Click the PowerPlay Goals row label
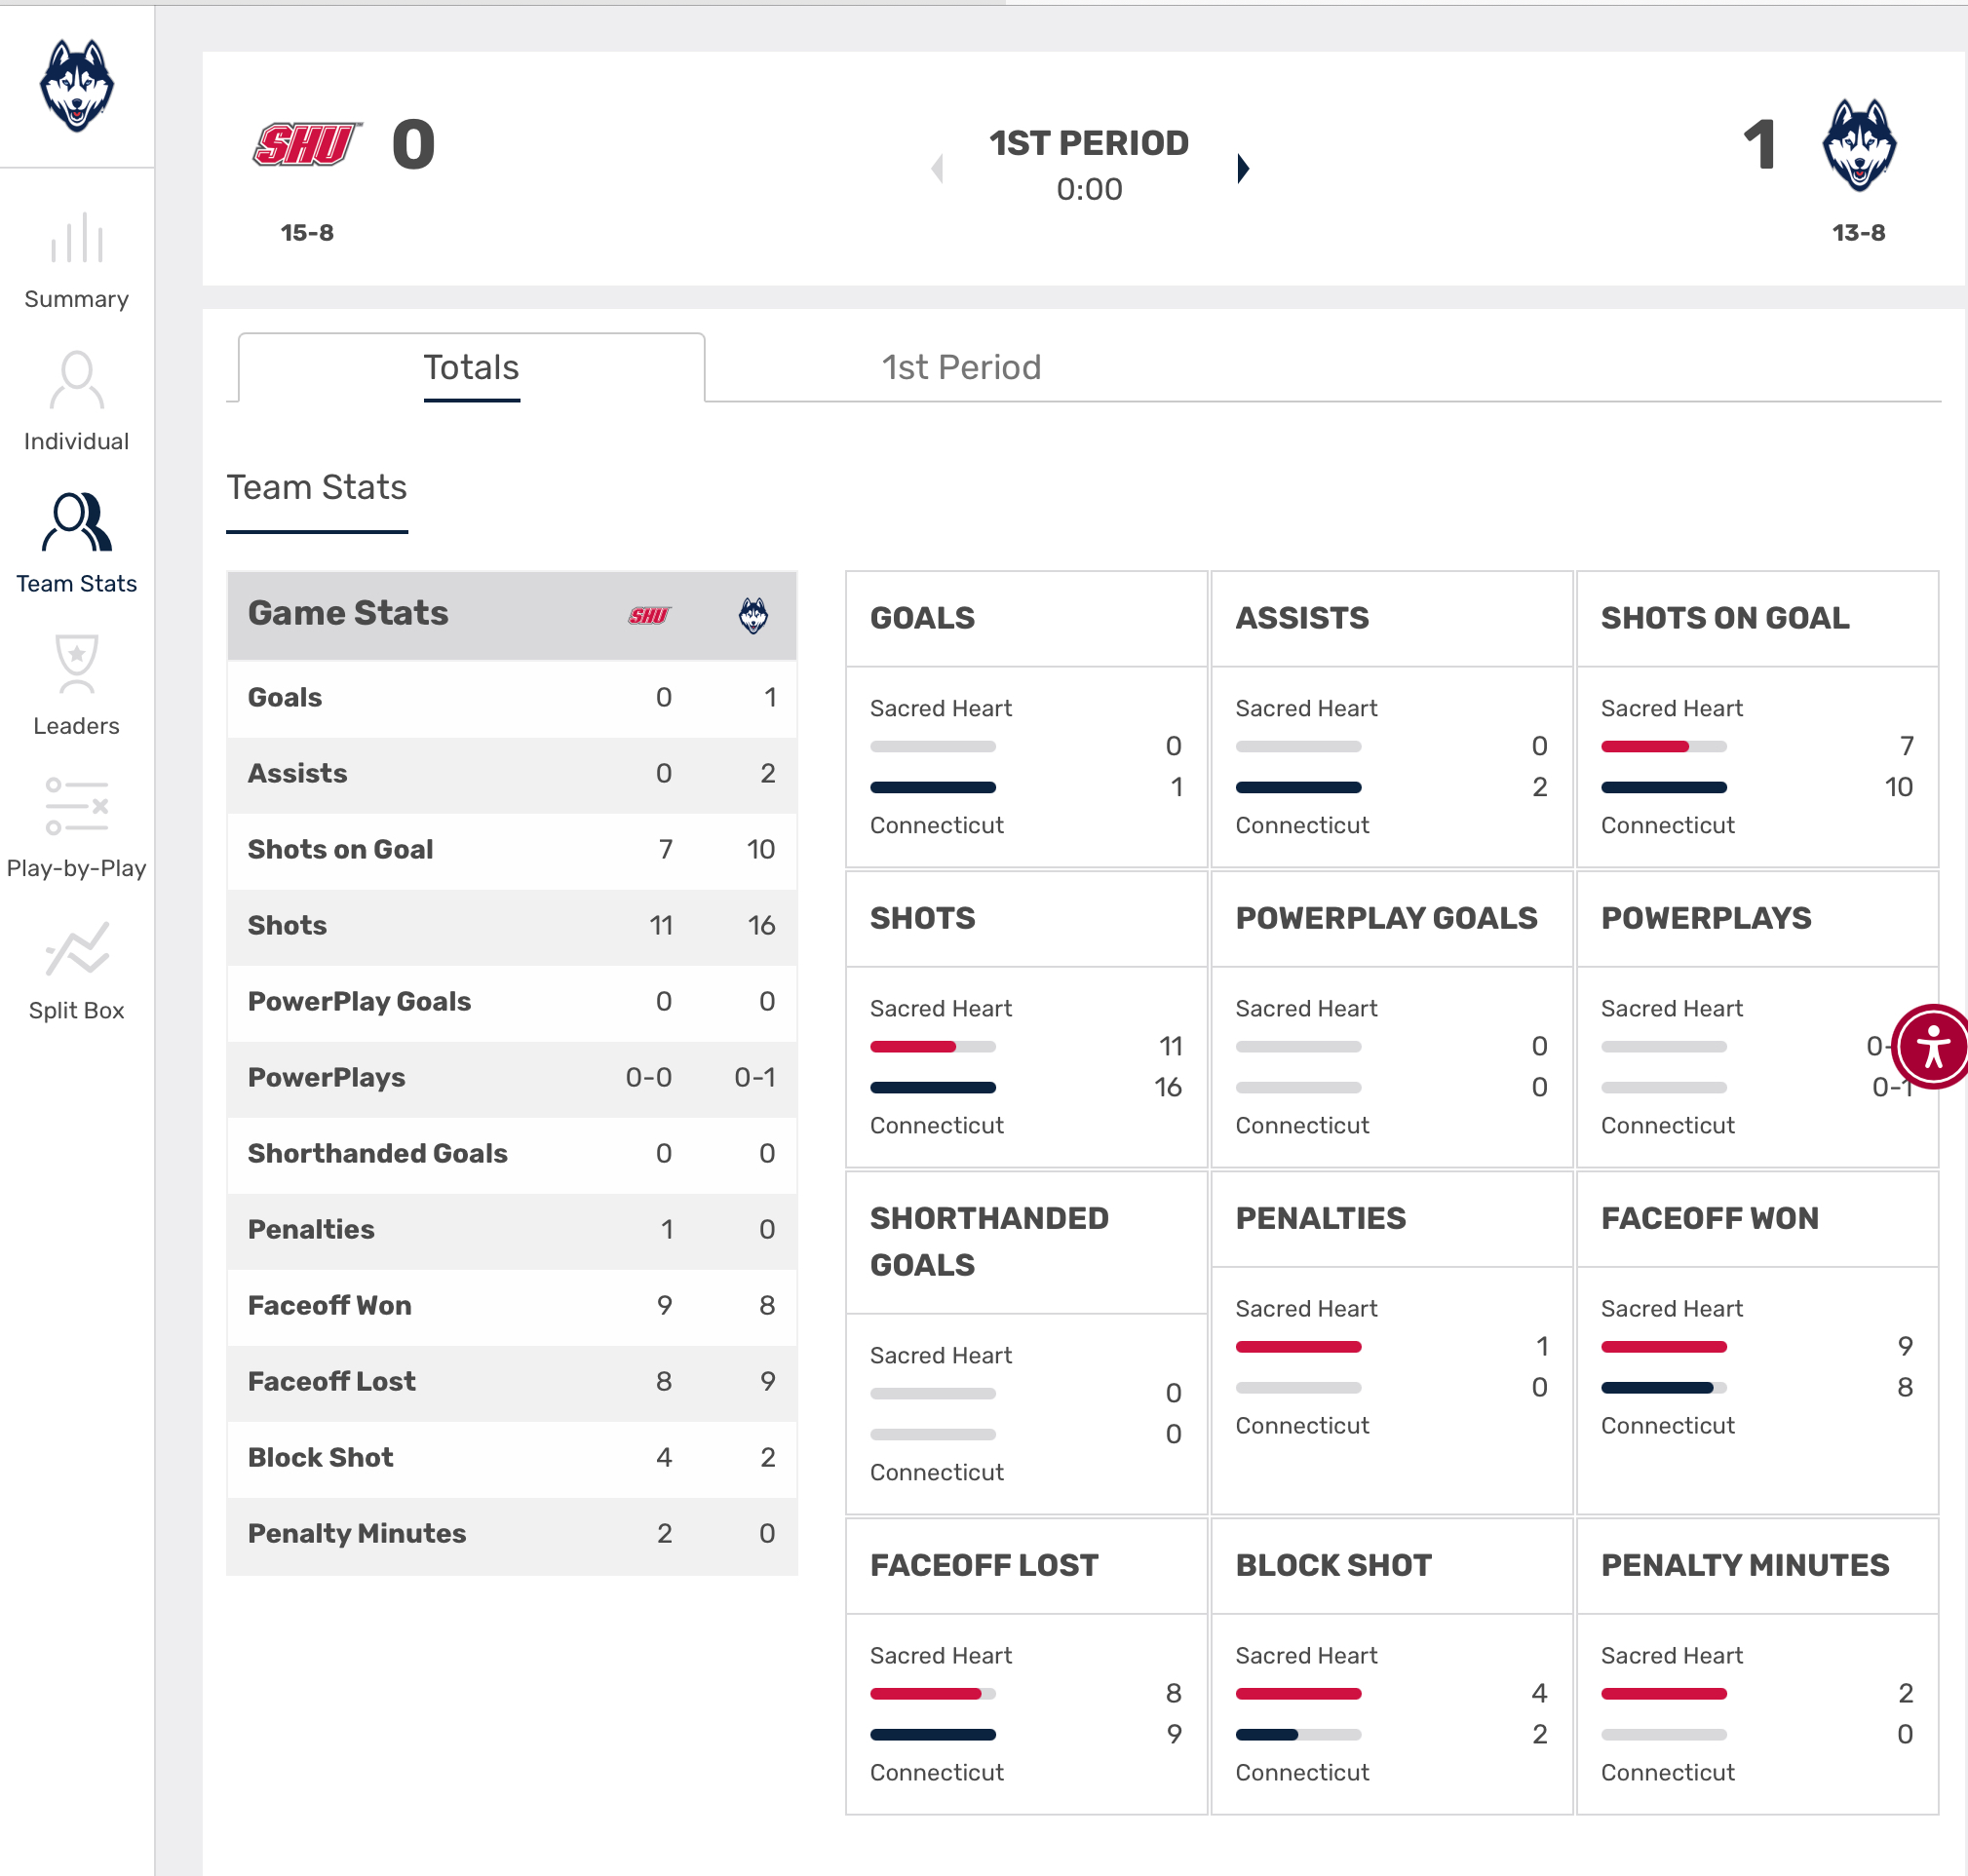The width and height of the screenshot is (1968, 1876). 359,1001
